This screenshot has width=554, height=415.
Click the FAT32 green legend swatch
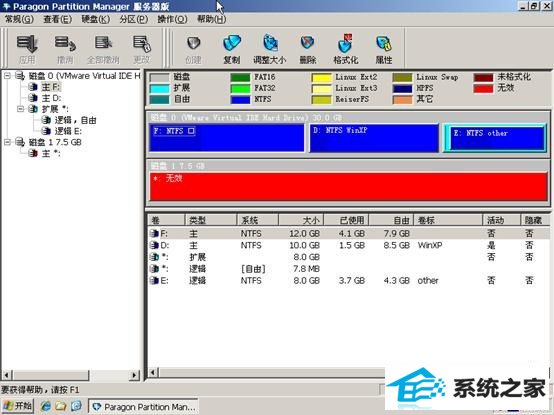point(240,88)
